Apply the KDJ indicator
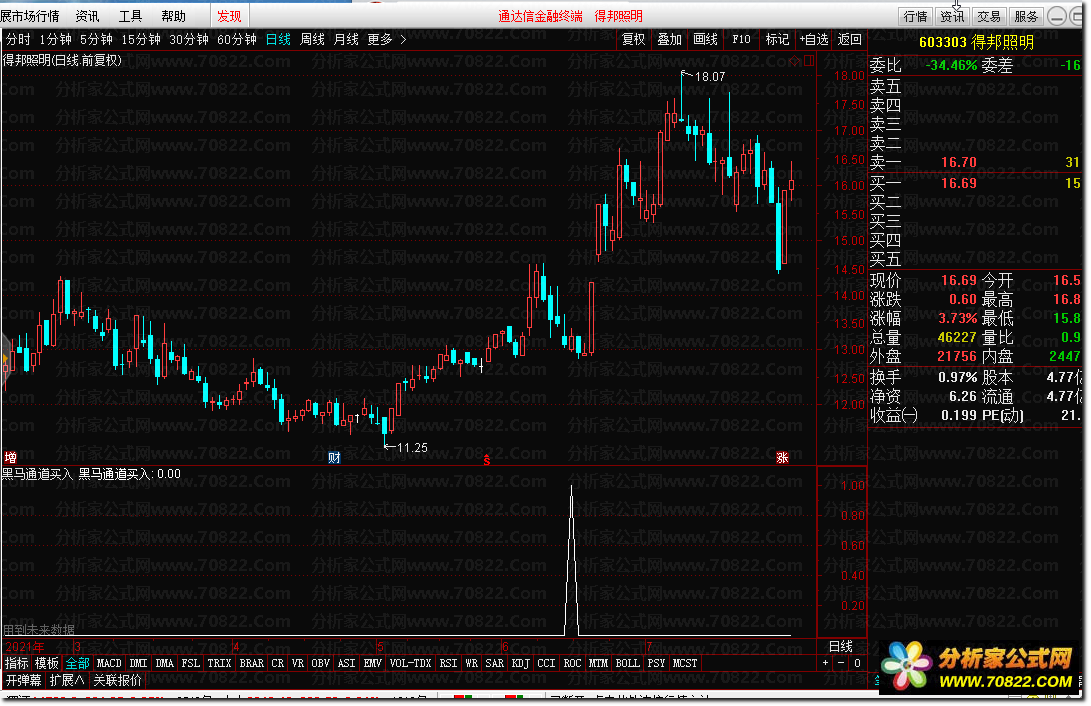The height and width of the screenshot is (706, 1091). [520, 663]
